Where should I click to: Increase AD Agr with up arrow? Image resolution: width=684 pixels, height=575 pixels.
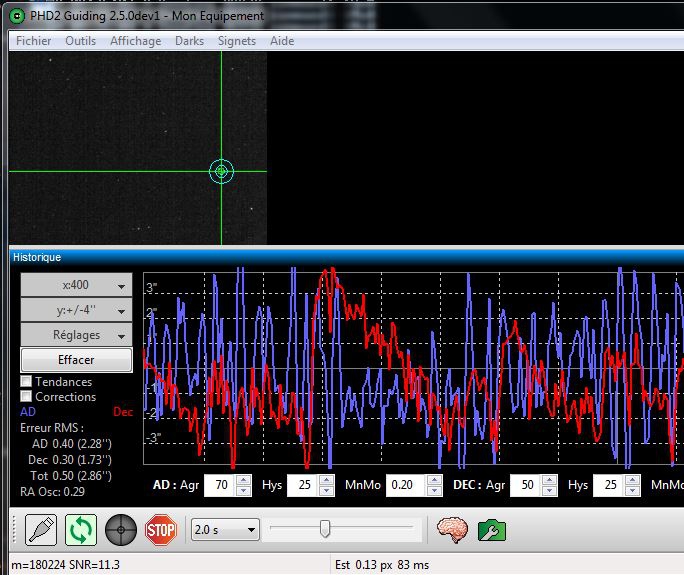(x=243, y=479)
